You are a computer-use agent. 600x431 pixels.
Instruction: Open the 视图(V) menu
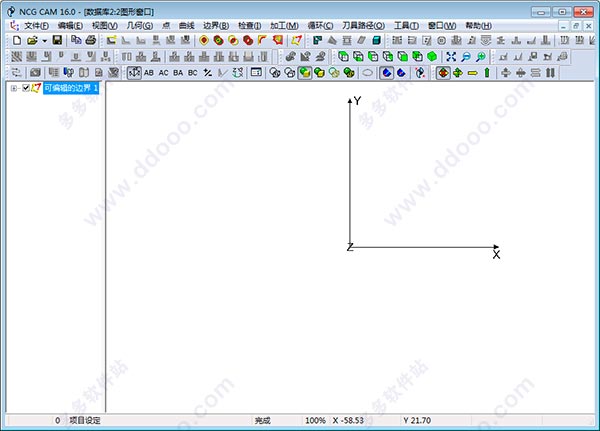(104, 26)
